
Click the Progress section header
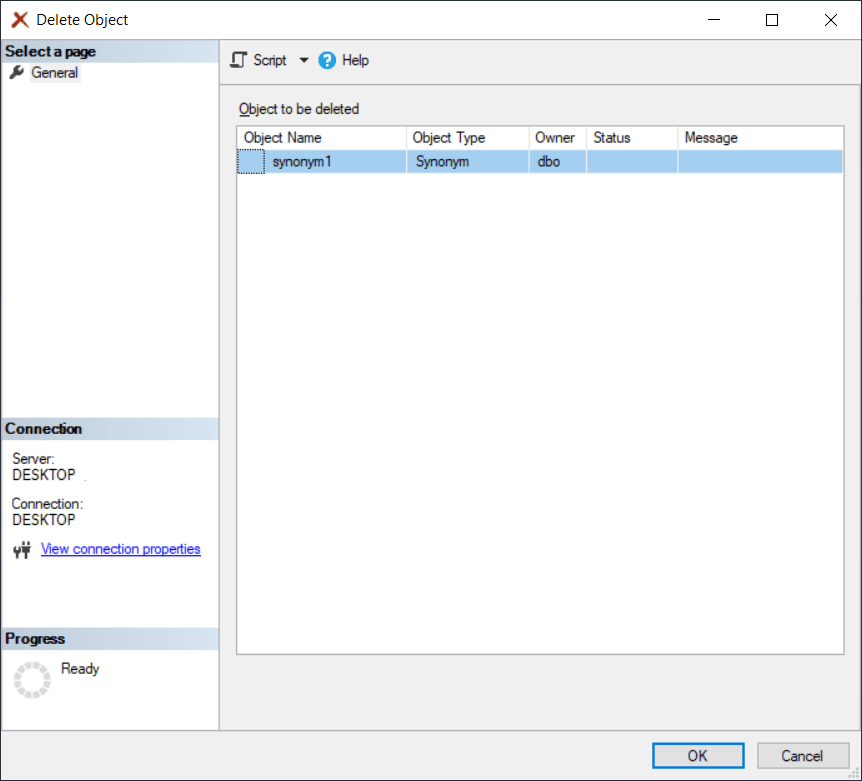coord(110,639)
